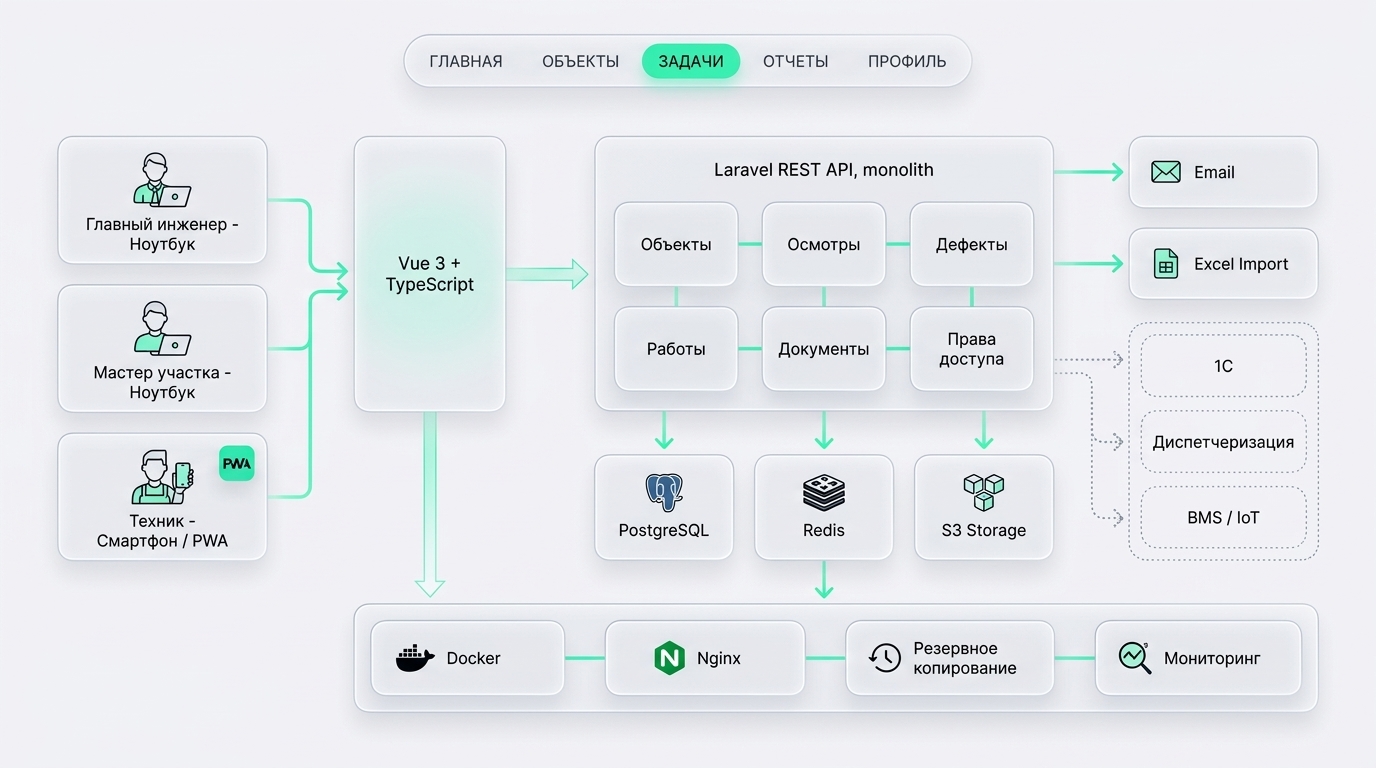Click the green PWA badge

(237, 464)
